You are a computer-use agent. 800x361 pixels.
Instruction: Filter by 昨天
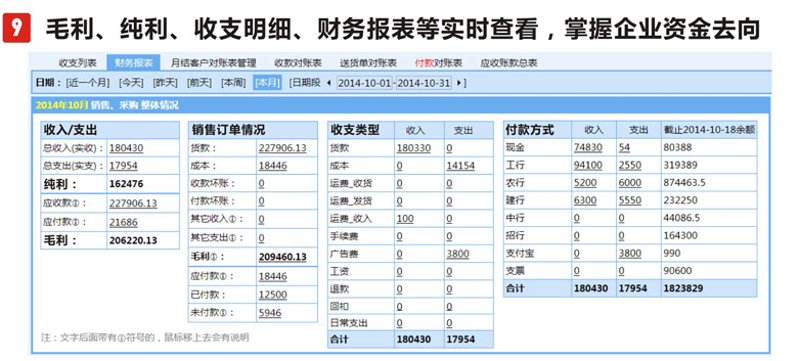point(165,83)
